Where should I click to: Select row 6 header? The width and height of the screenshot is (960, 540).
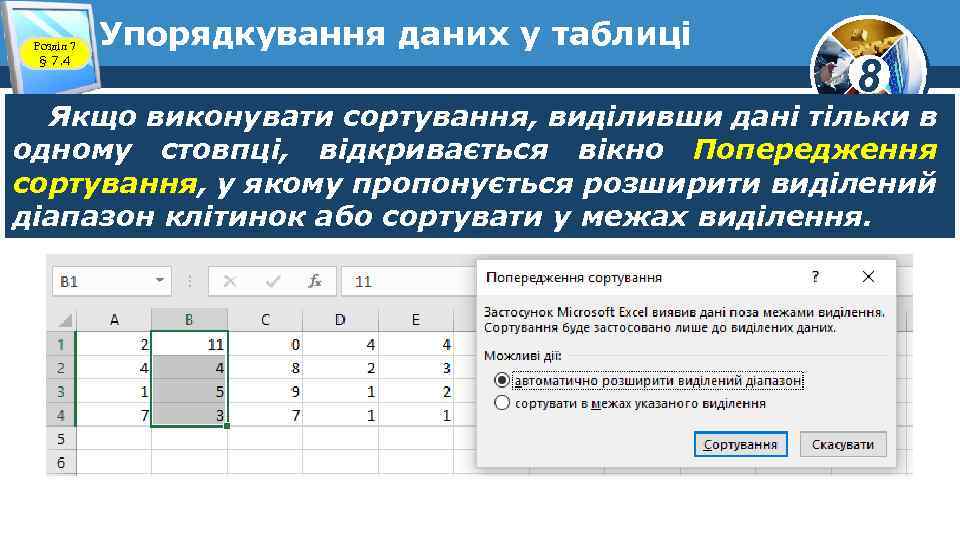[x=61, y=462]
